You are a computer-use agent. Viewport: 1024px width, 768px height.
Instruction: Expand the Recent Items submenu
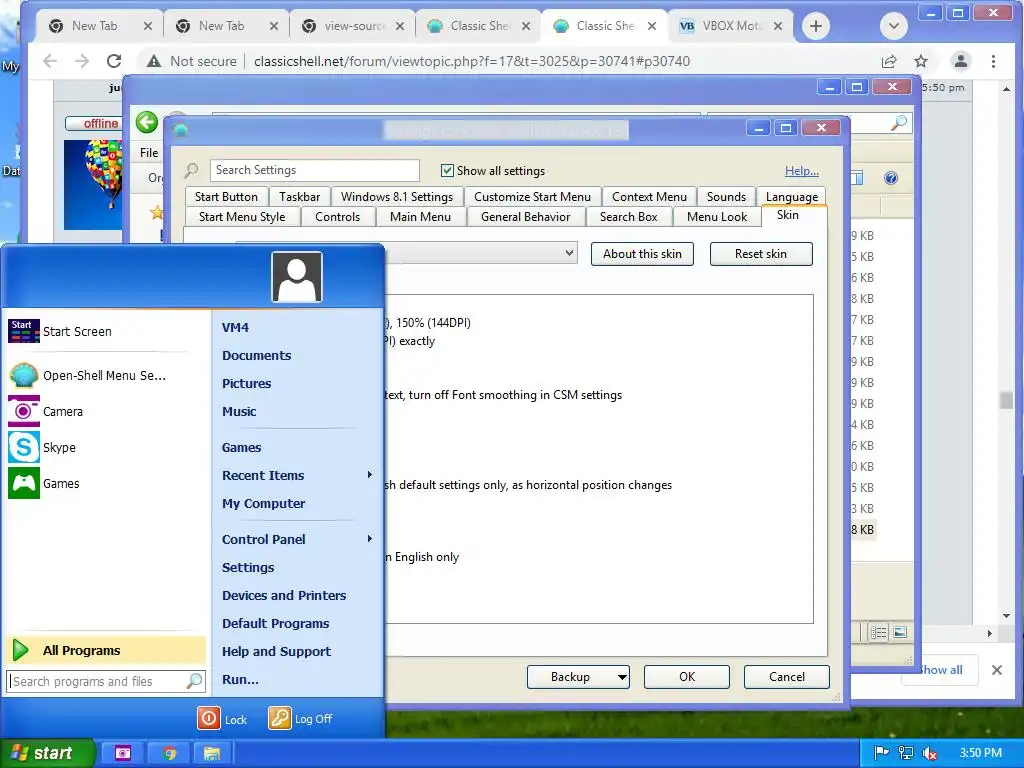[370, 475]
